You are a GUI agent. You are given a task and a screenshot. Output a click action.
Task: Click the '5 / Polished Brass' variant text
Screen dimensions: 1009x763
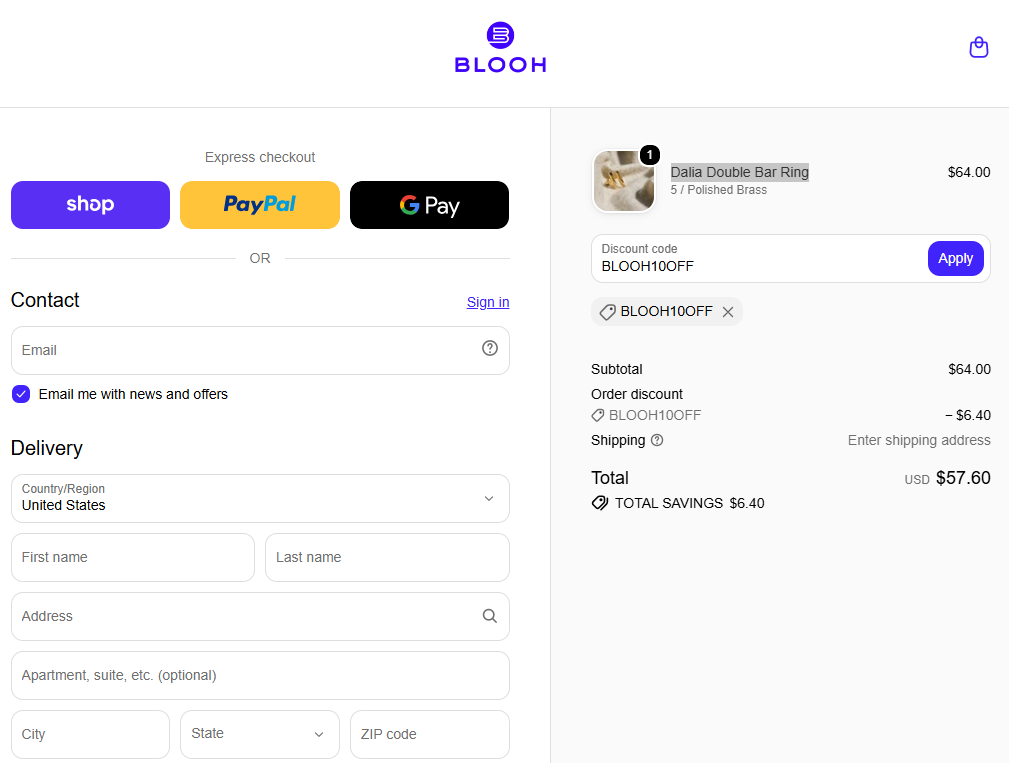point(719,190)
